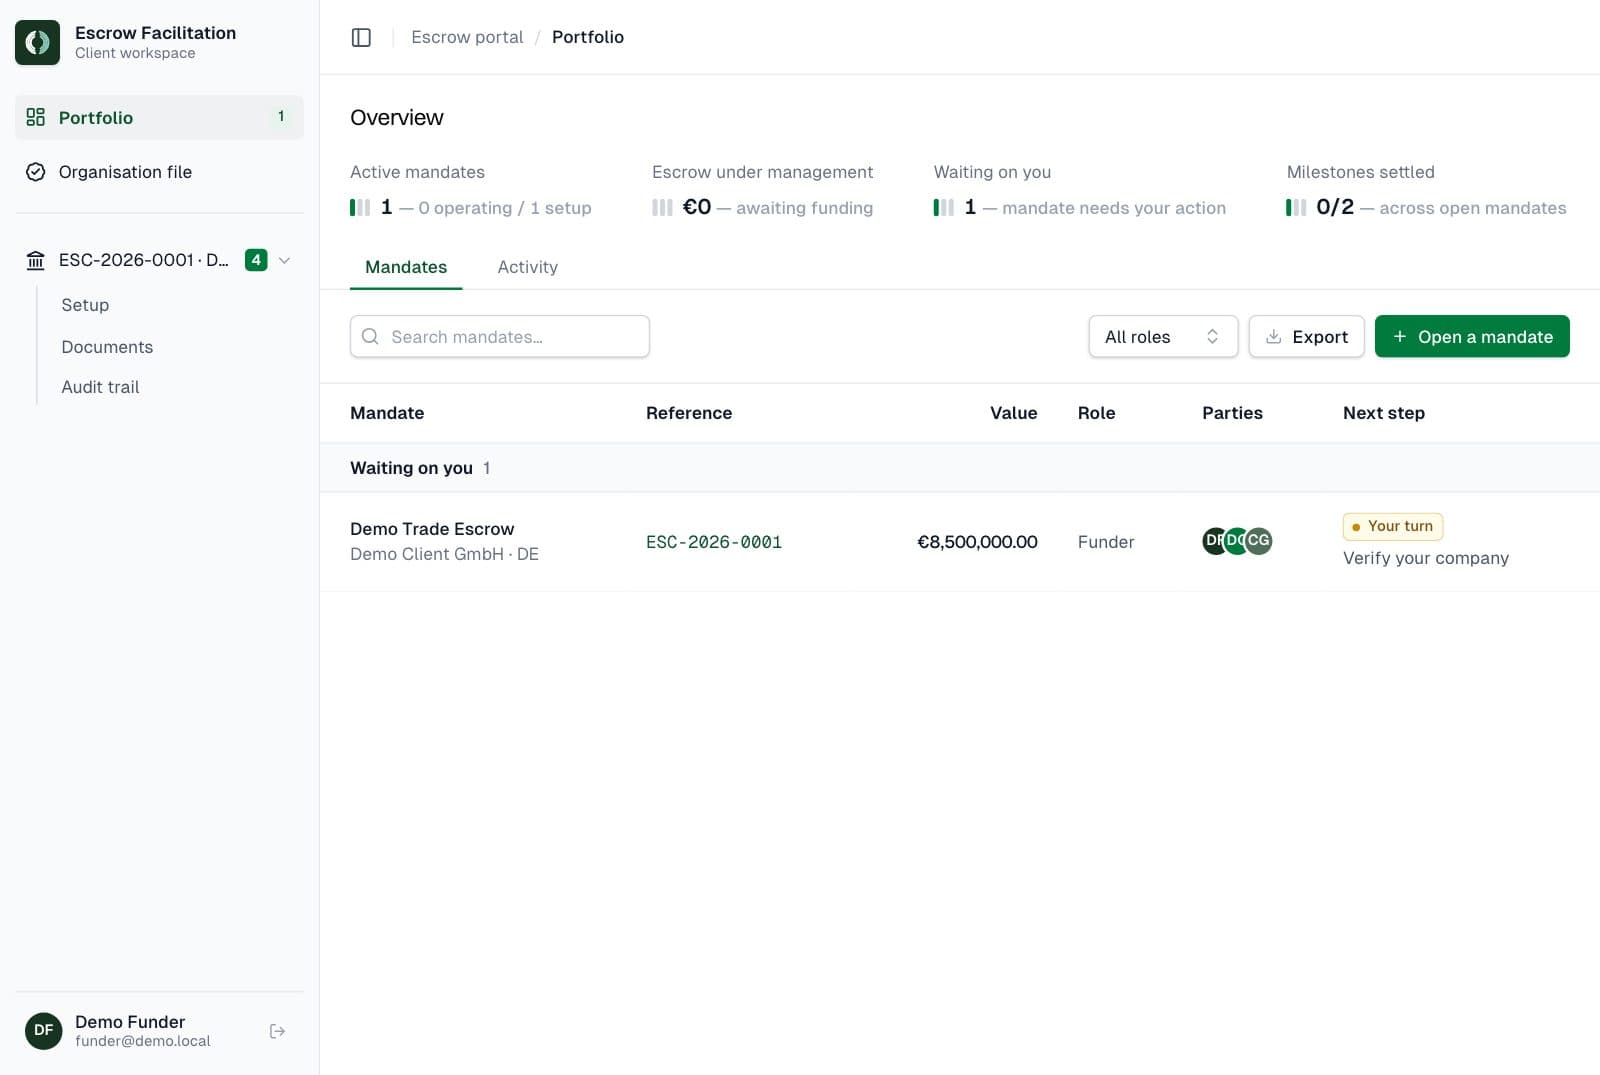Open the ESC-2026-0001 reference link

click(x=714, y=541)
